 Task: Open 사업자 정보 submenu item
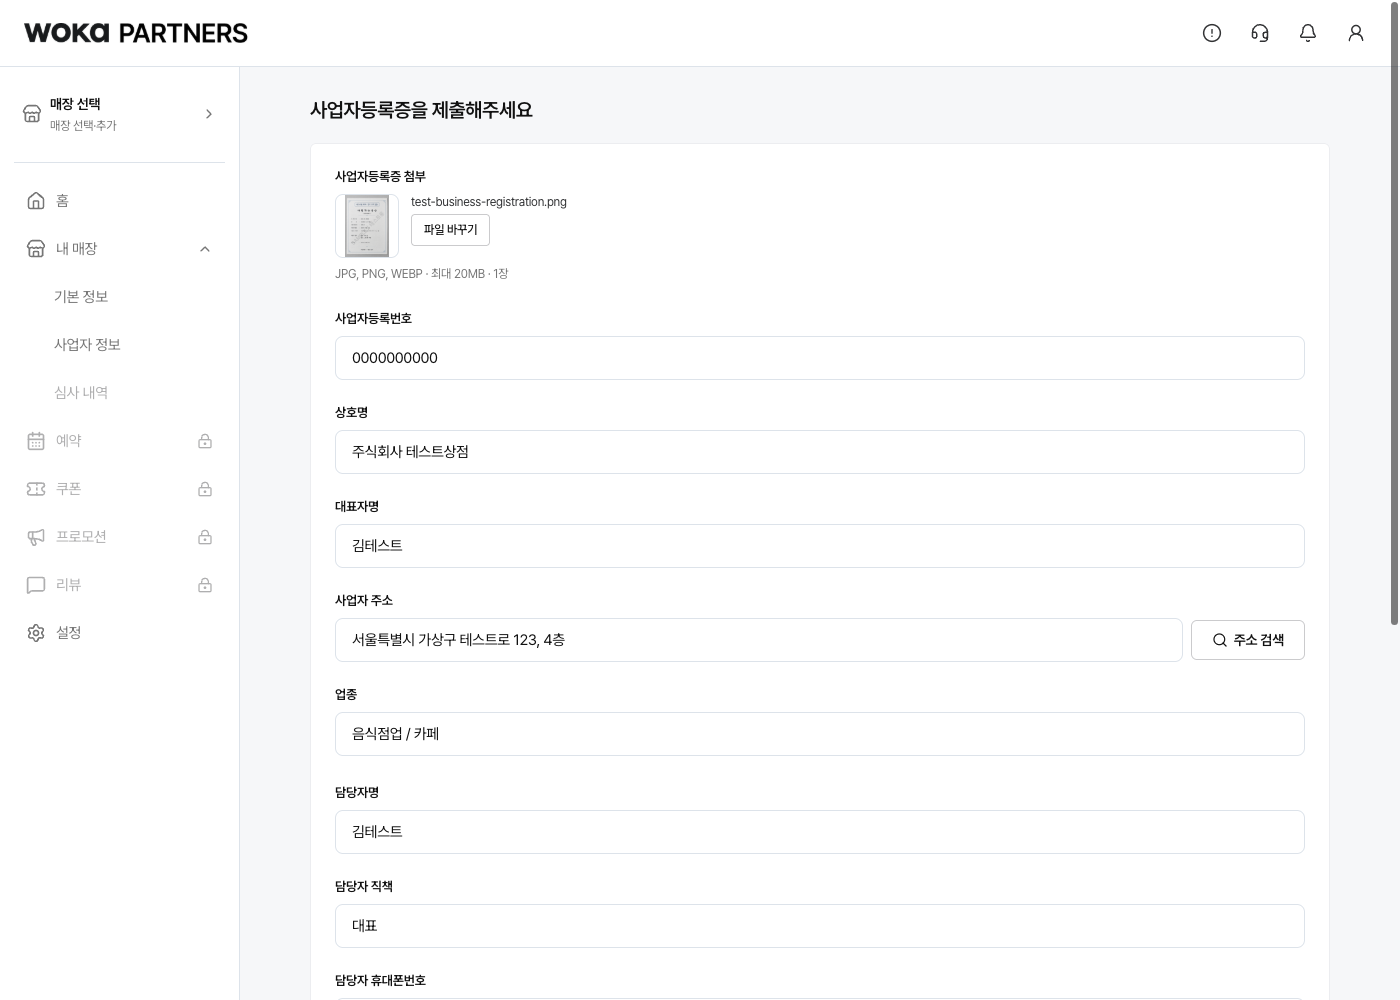coord(87,345)
